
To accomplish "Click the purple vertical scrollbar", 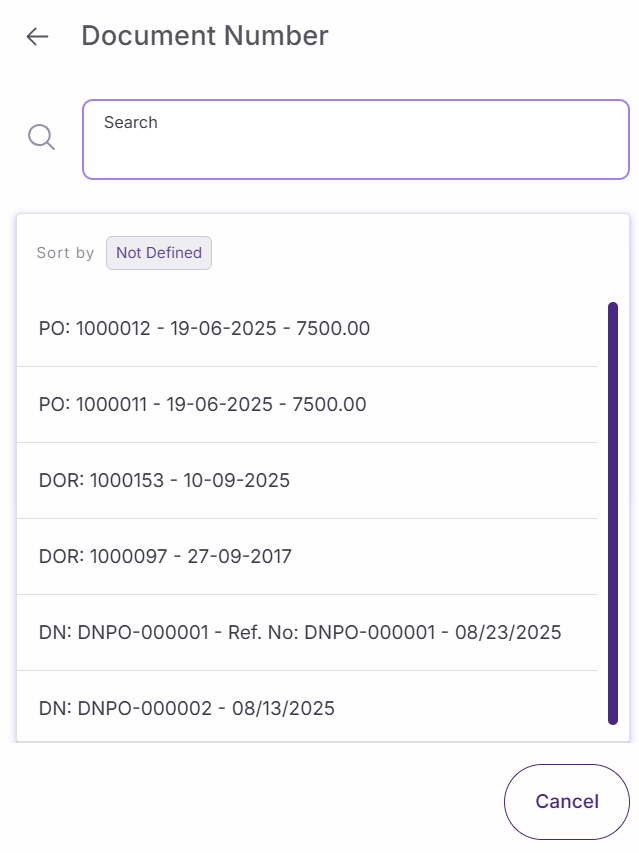I will tap(612, 512).
